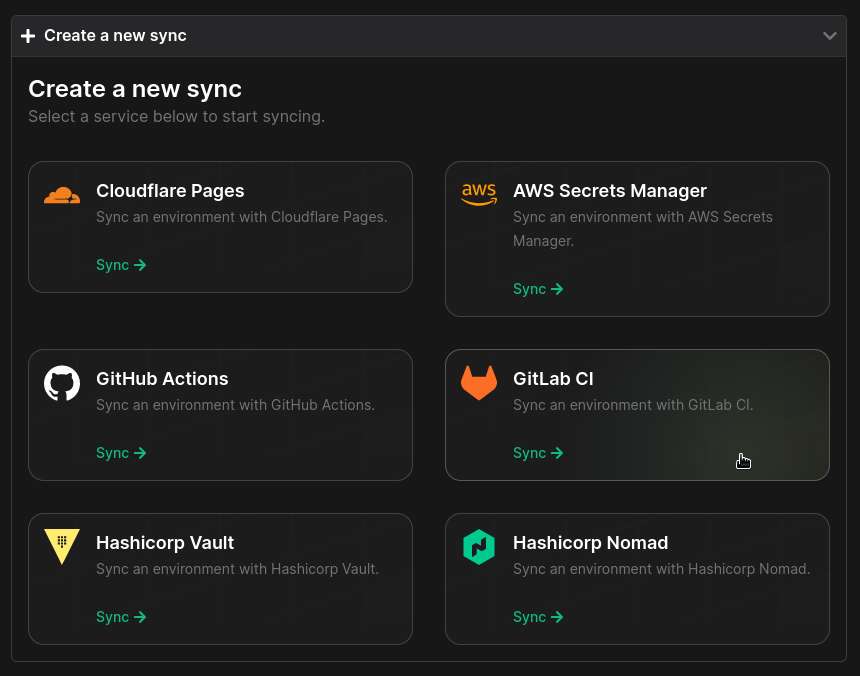The height and width of the screenshot is (676, 860).
Task: Click the Cloudflare Pages logo icon
Action: point(62,195)
